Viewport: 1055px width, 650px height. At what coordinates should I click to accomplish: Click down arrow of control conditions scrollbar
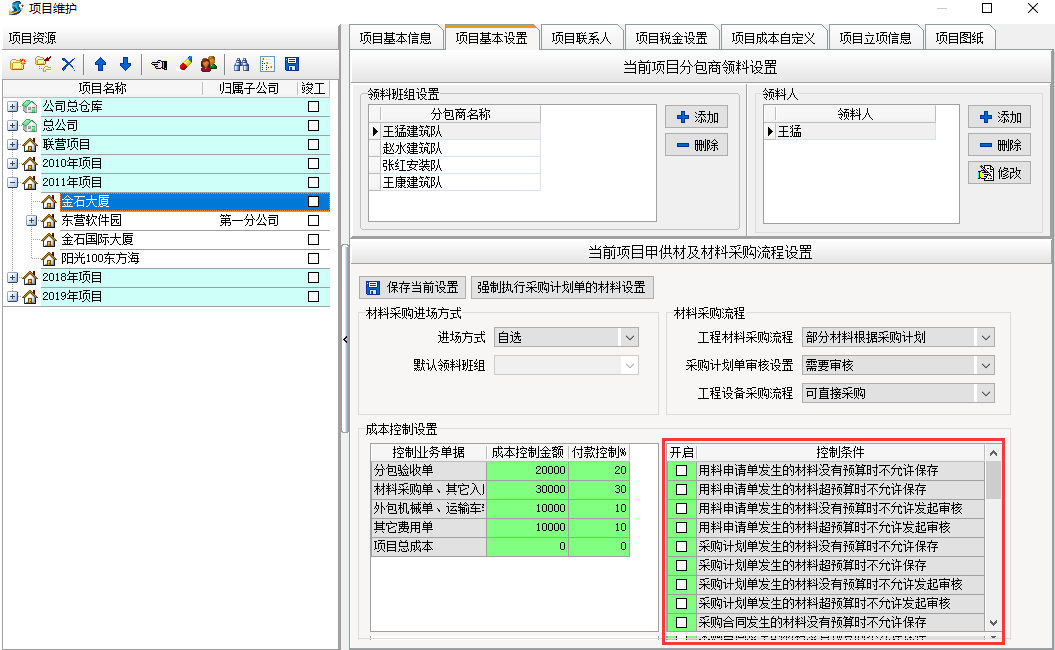point(993,622)
